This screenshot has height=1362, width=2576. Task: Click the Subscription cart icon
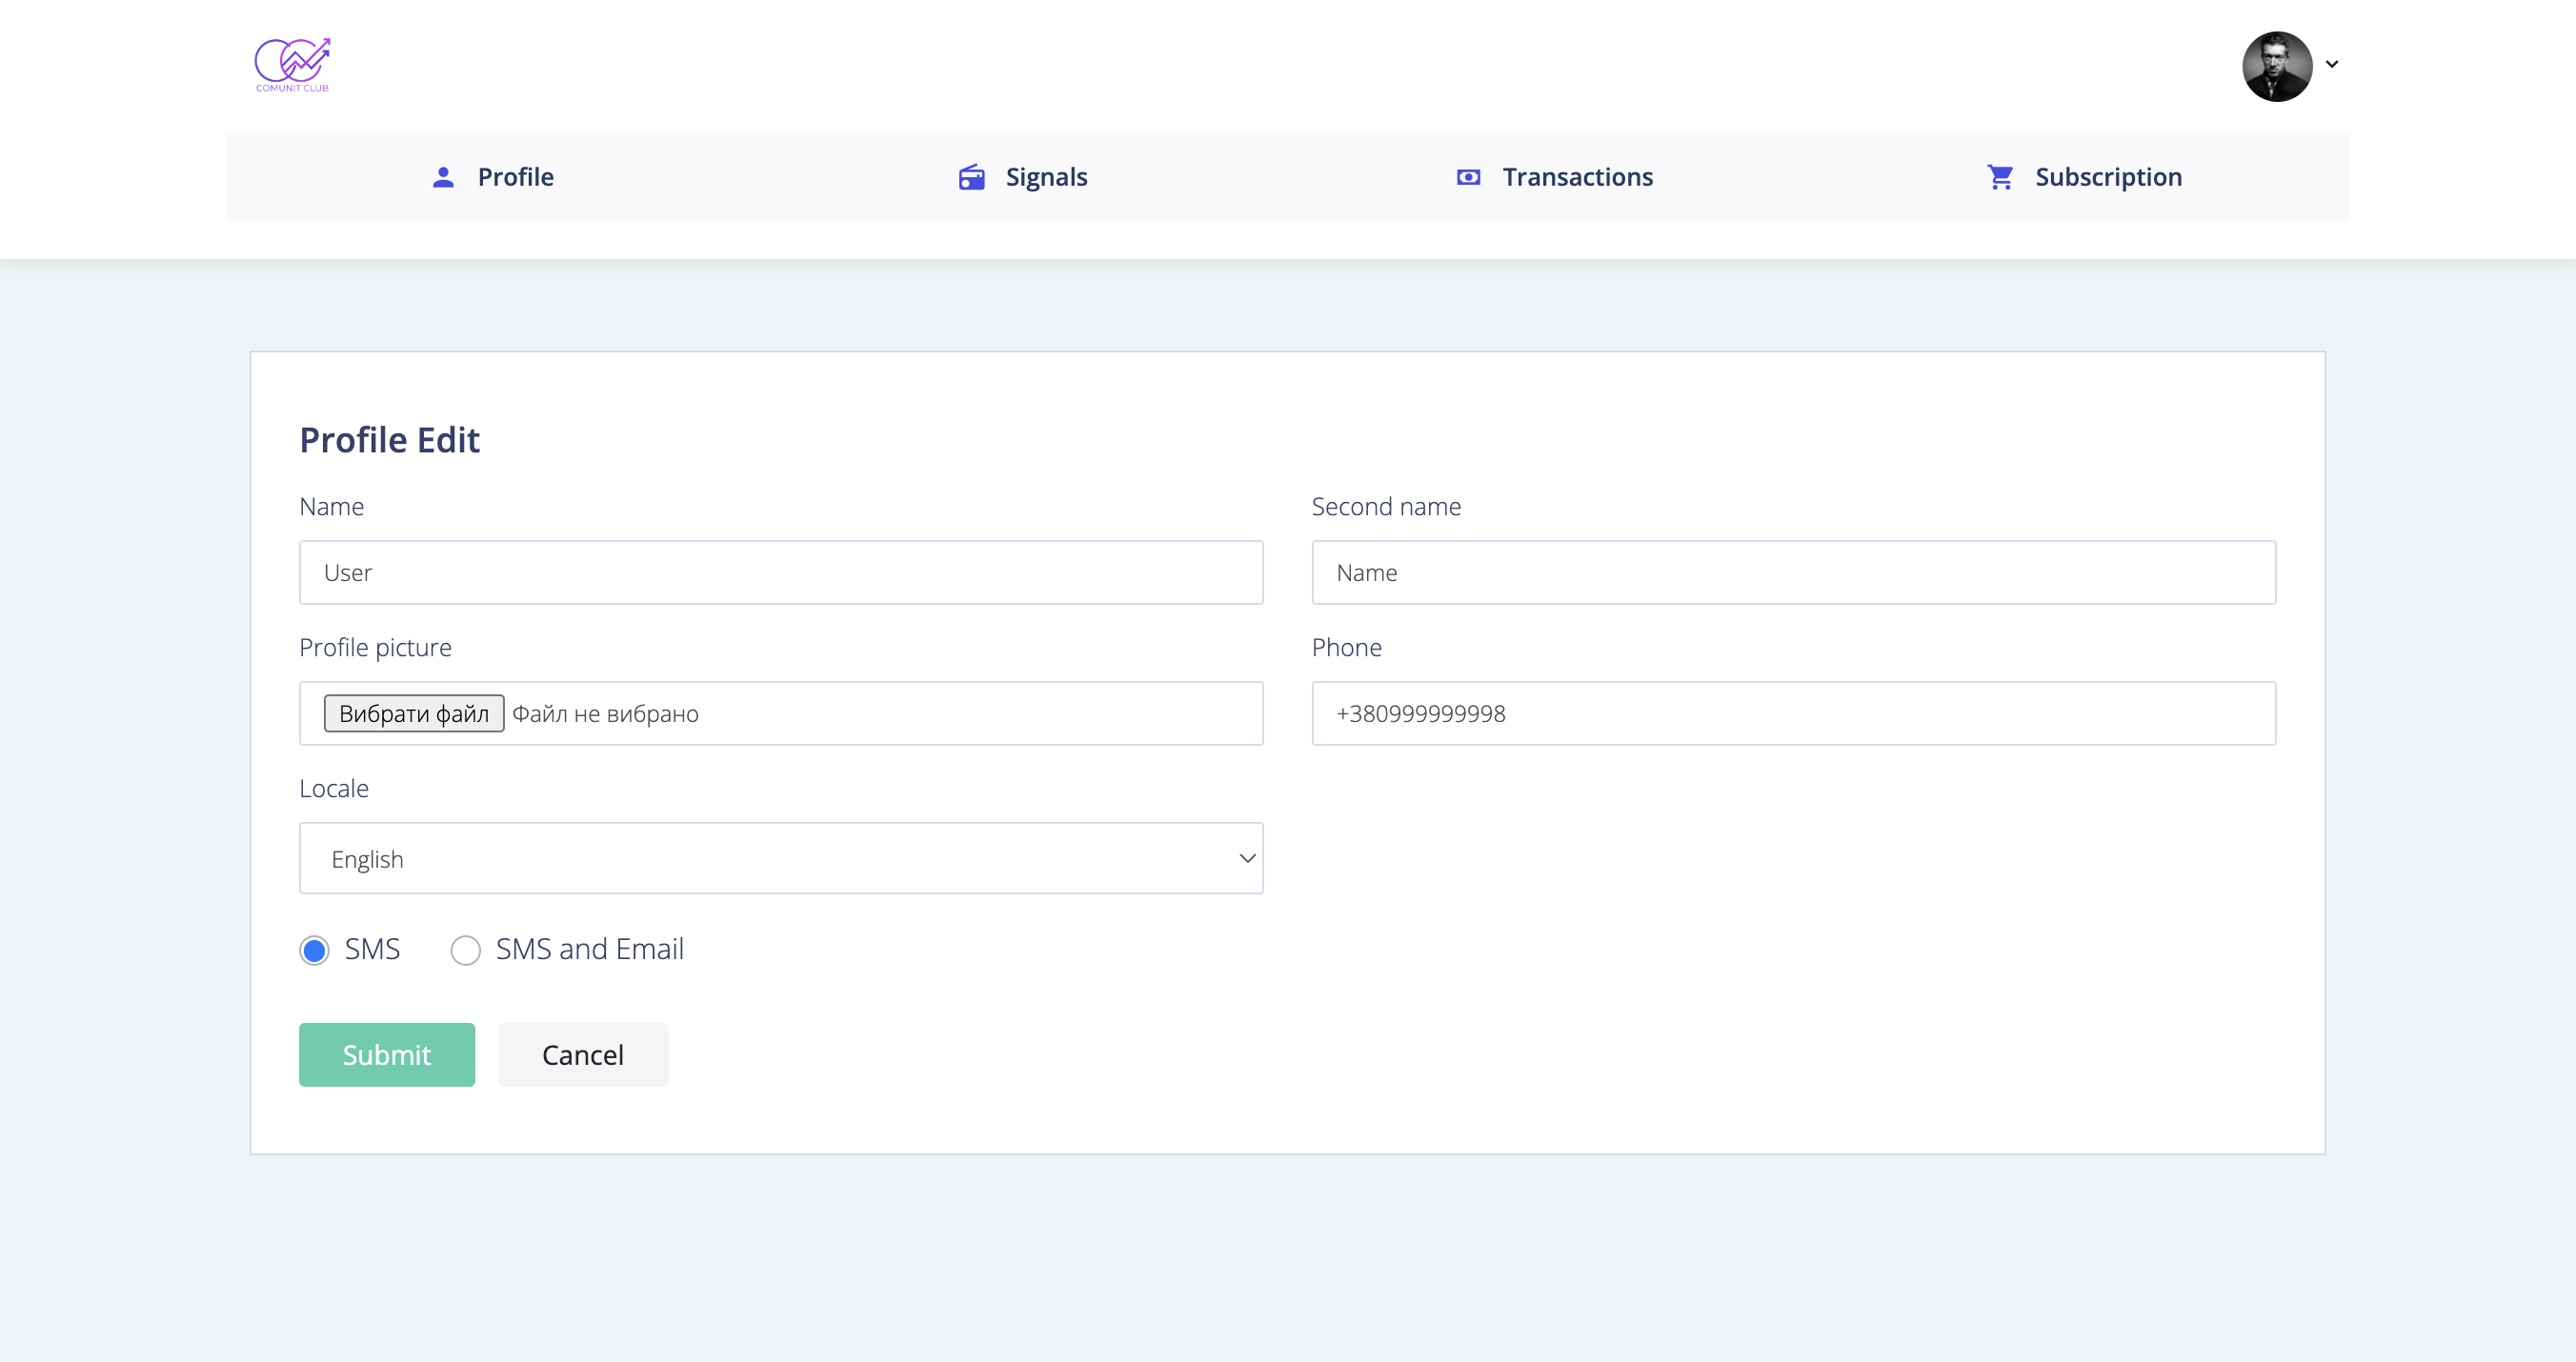click(2000, 177)
